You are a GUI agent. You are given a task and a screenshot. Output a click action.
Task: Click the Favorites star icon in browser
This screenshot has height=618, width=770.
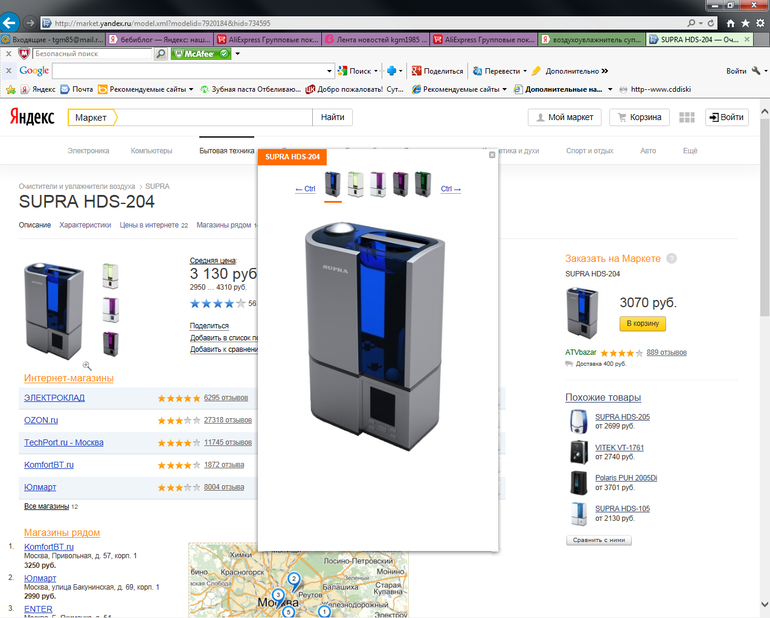(746, 22)
